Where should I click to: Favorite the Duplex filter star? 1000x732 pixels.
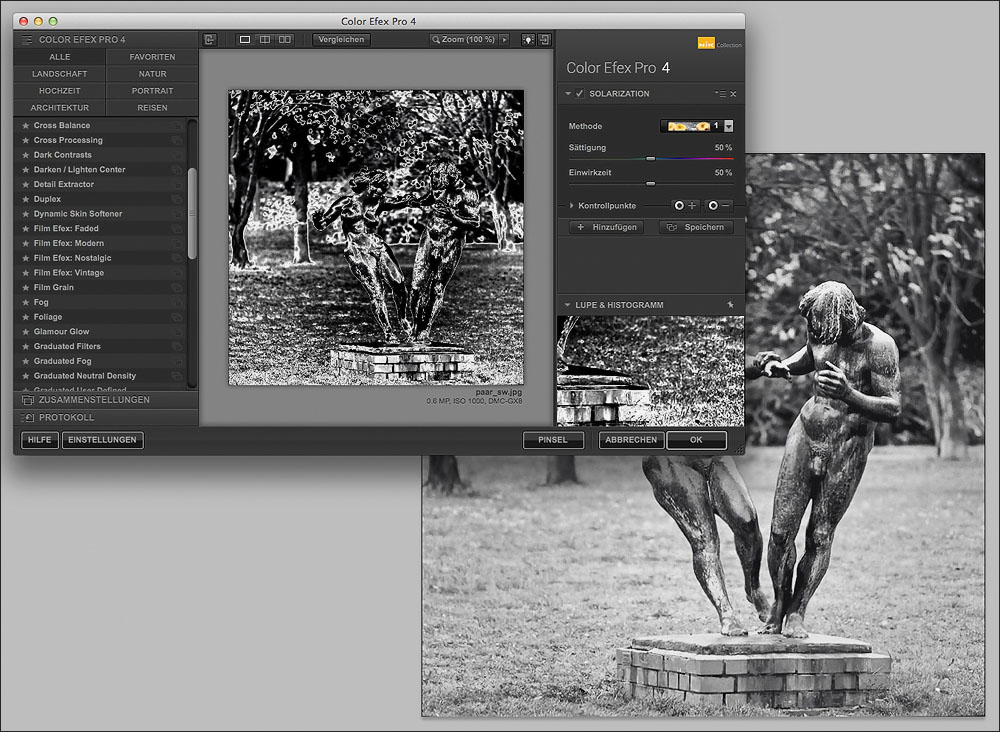[x=26, y=199]
